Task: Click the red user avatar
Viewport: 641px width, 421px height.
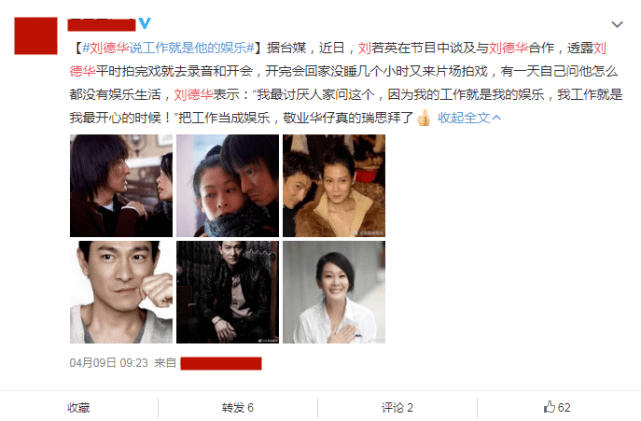Action: [36, 36]
